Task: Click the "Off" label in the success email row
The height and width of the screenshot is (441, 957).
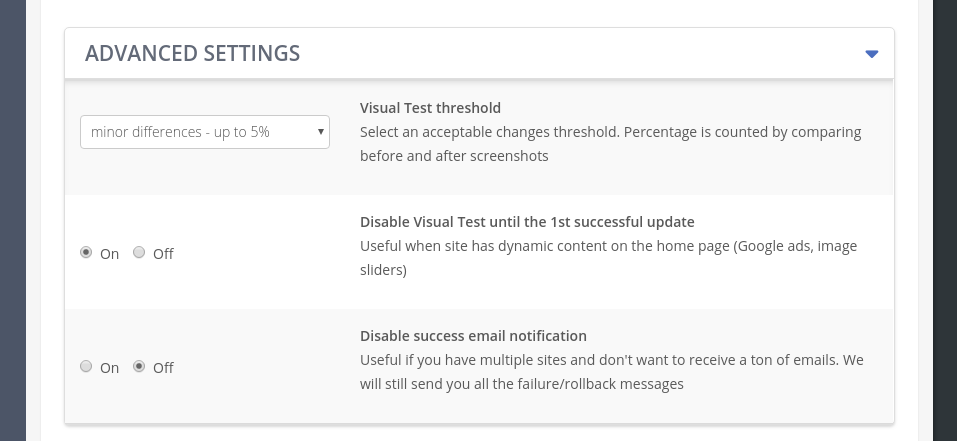Action: point(163,368)
